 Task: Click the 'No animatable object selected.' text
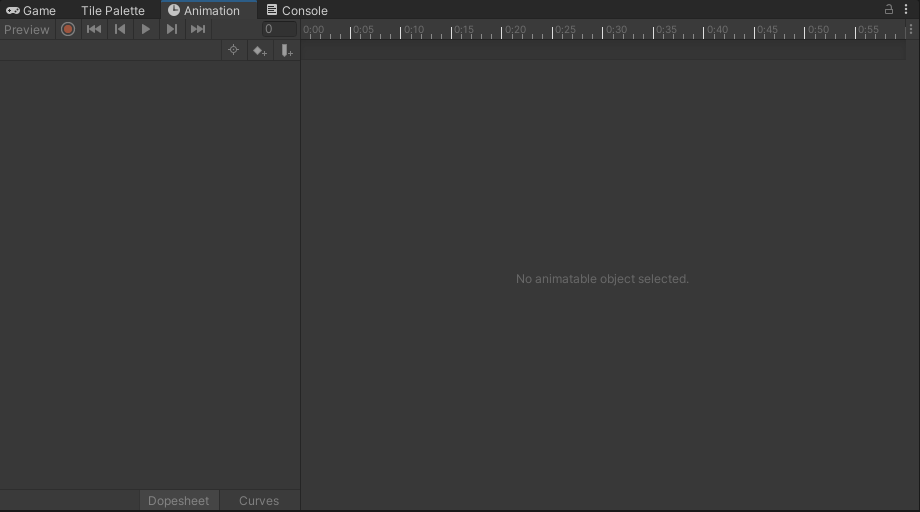click(x=602, y=279)
